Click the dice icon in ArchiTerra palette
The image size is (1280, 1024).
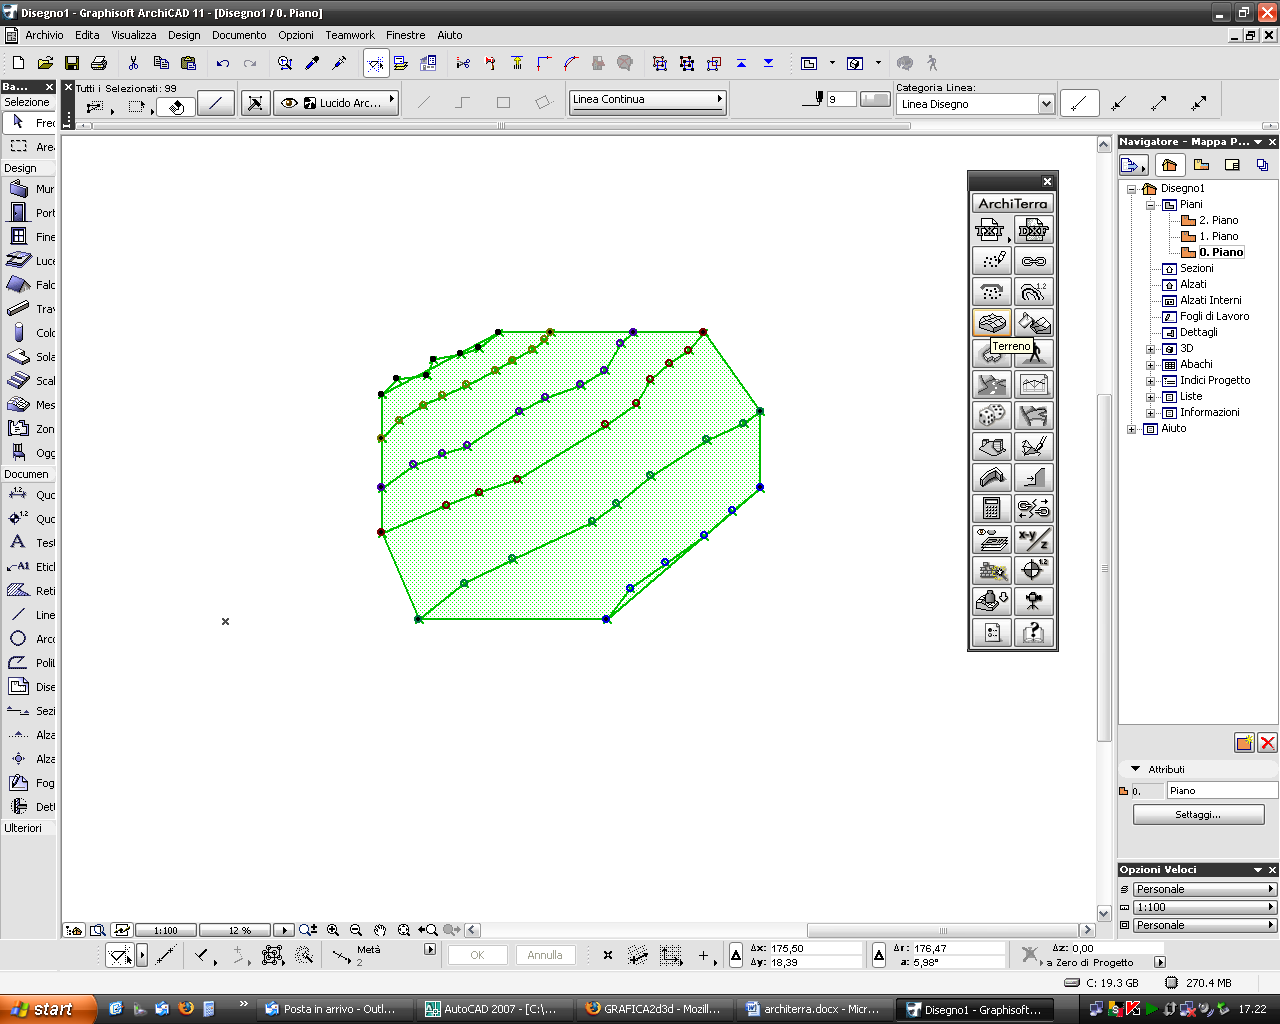[x=992, y=416]
